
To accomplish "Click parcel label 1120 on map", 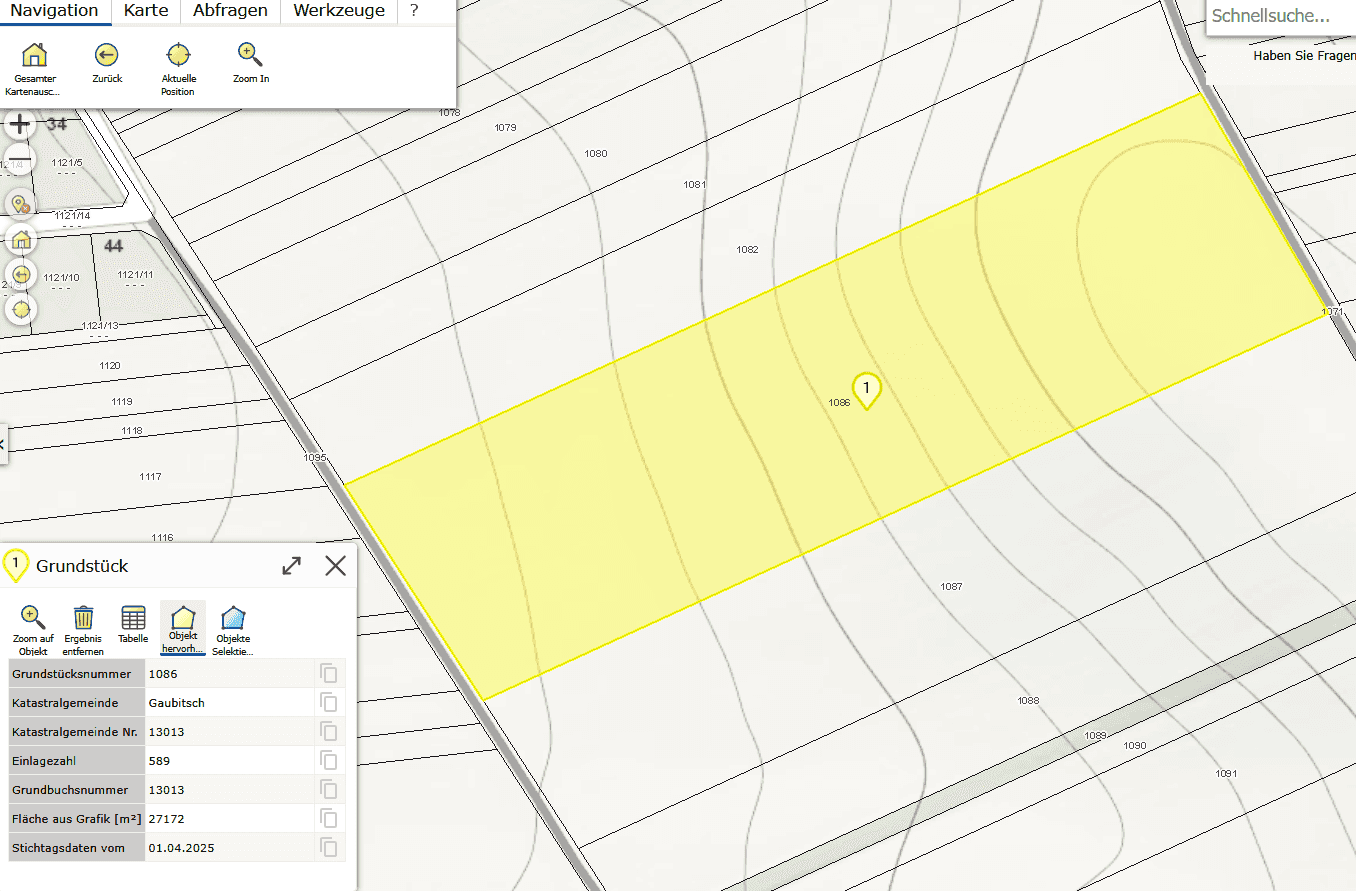I will tap(110, 365).
